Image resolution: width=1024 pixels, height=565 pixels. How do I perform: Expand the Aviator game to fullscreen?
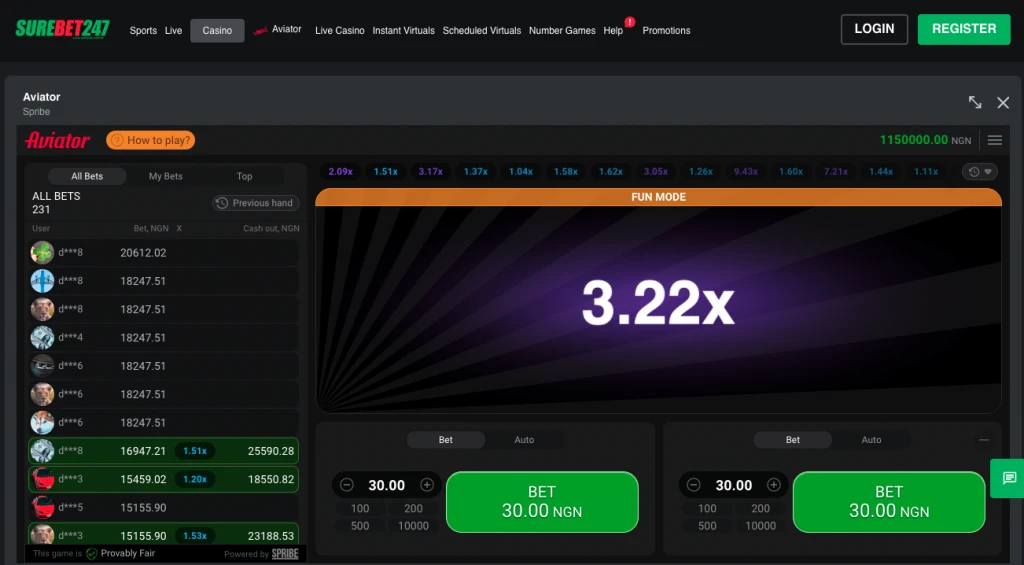point(975,103)
